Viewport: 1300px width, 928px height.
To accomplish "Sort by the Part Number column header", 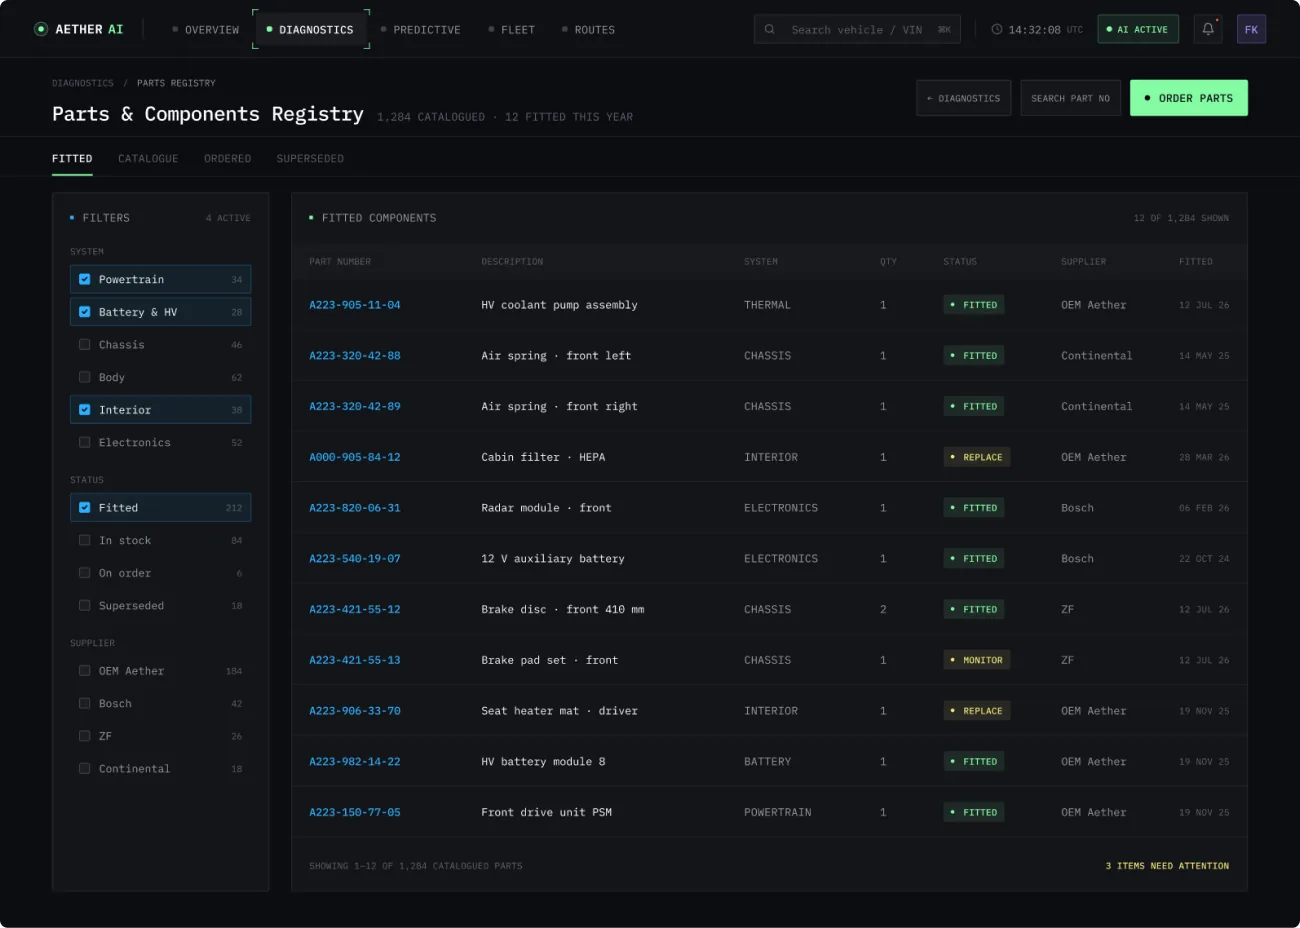I will (340, 262).
